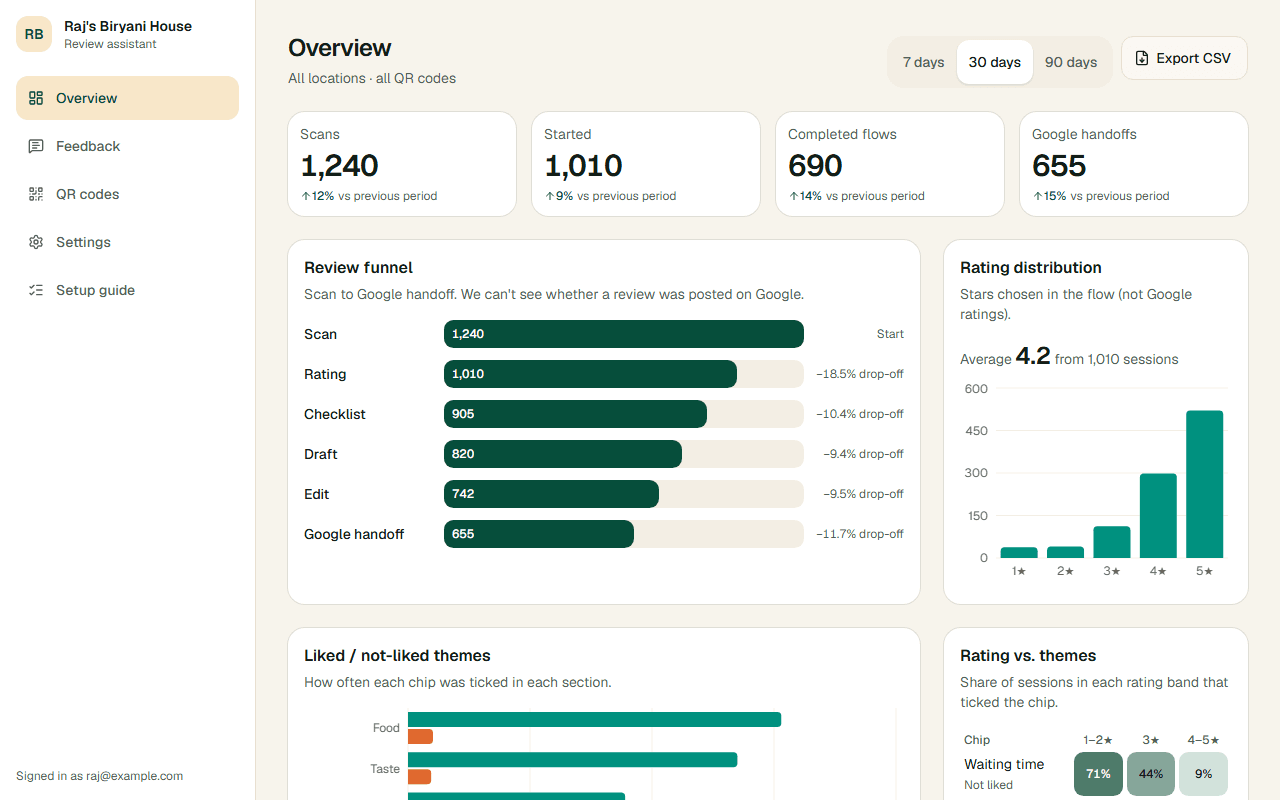Click the 9% Waiting time heatmap cell

click(x=1203, y=774)
